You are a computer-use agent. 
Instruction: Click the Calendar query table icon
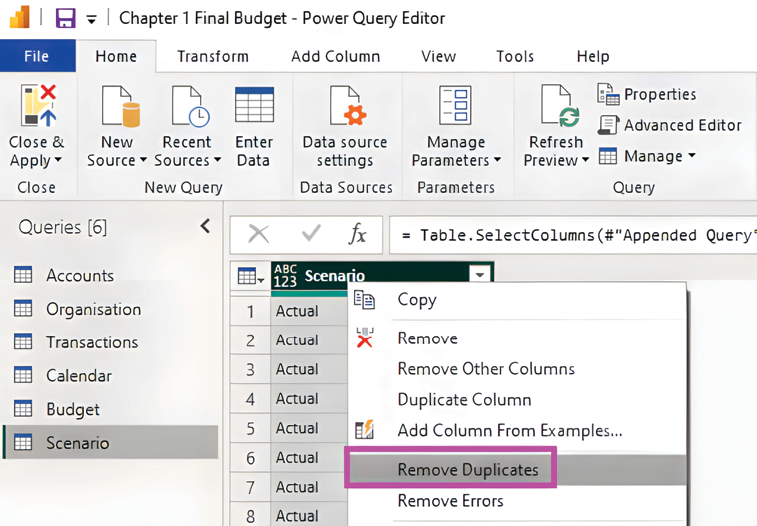click(x=23, y=375)
